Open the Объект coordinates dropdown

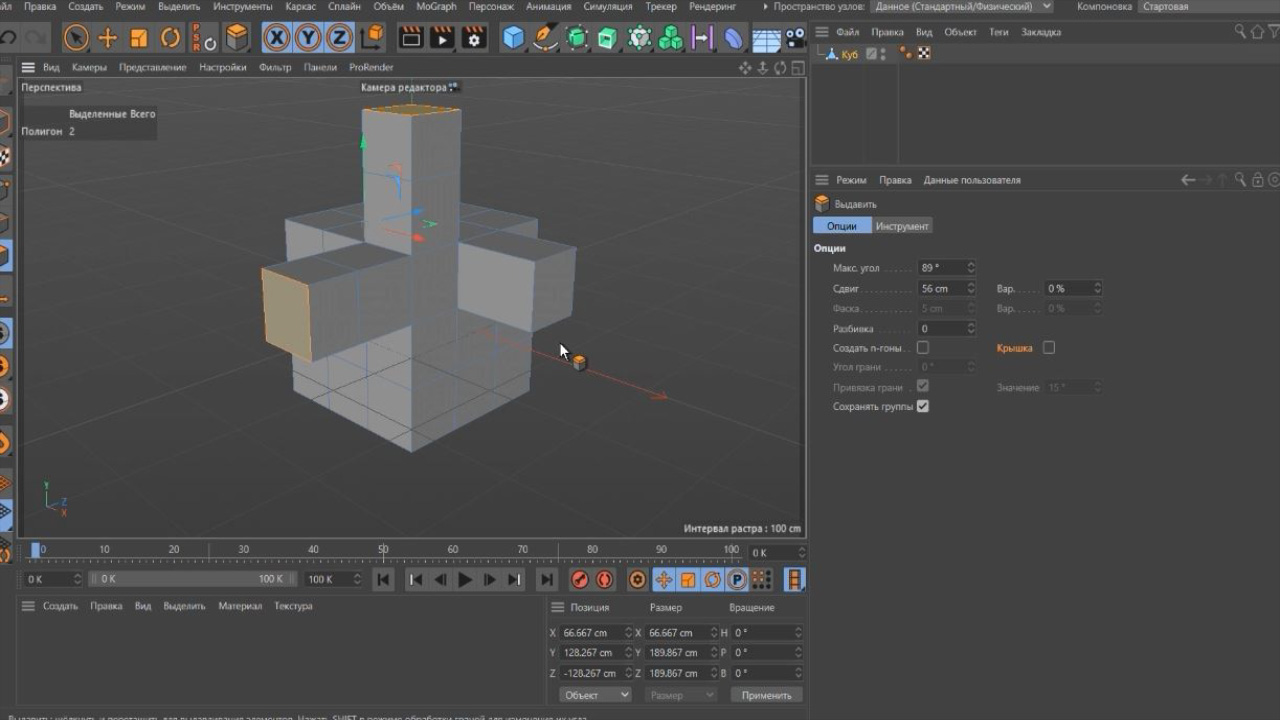tap(595, 693)
